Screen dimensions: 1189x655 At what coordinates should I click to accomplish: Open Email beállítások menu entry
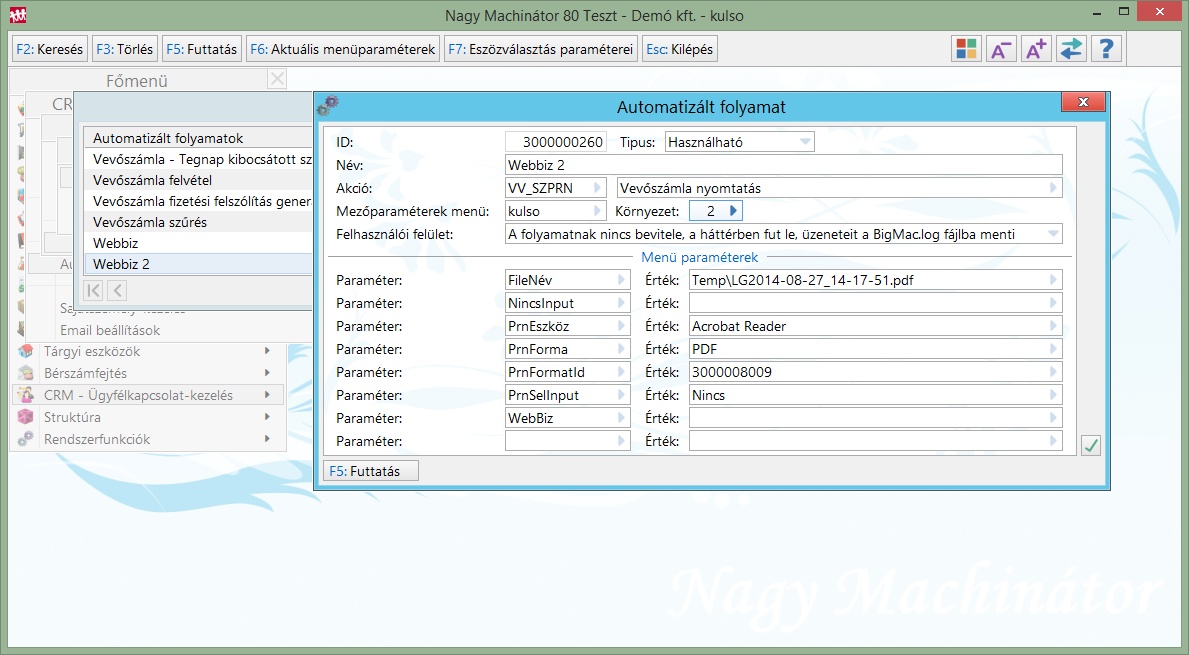110,330
